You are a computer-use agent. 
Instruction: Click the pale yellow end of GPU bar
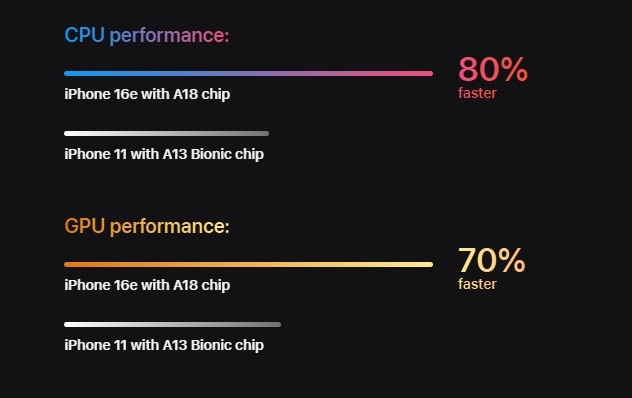pyautogui.click(x=427, y=265)
